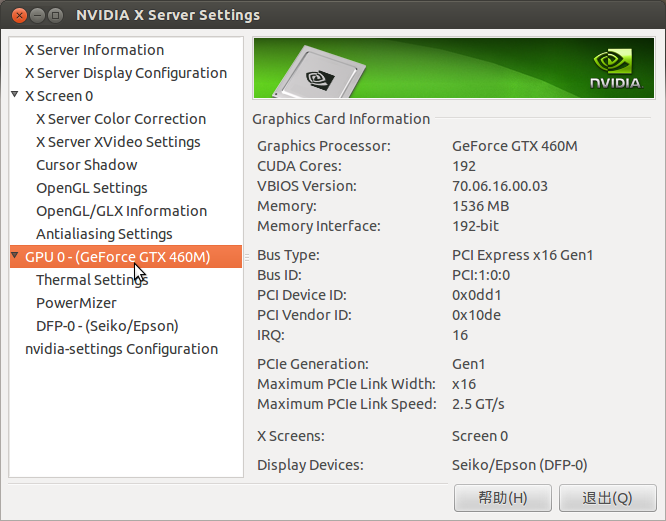
Task: Select GPU 0 - (GeForce GTX 460M) row
Action: pyautogui.click(x=126, y=256)
